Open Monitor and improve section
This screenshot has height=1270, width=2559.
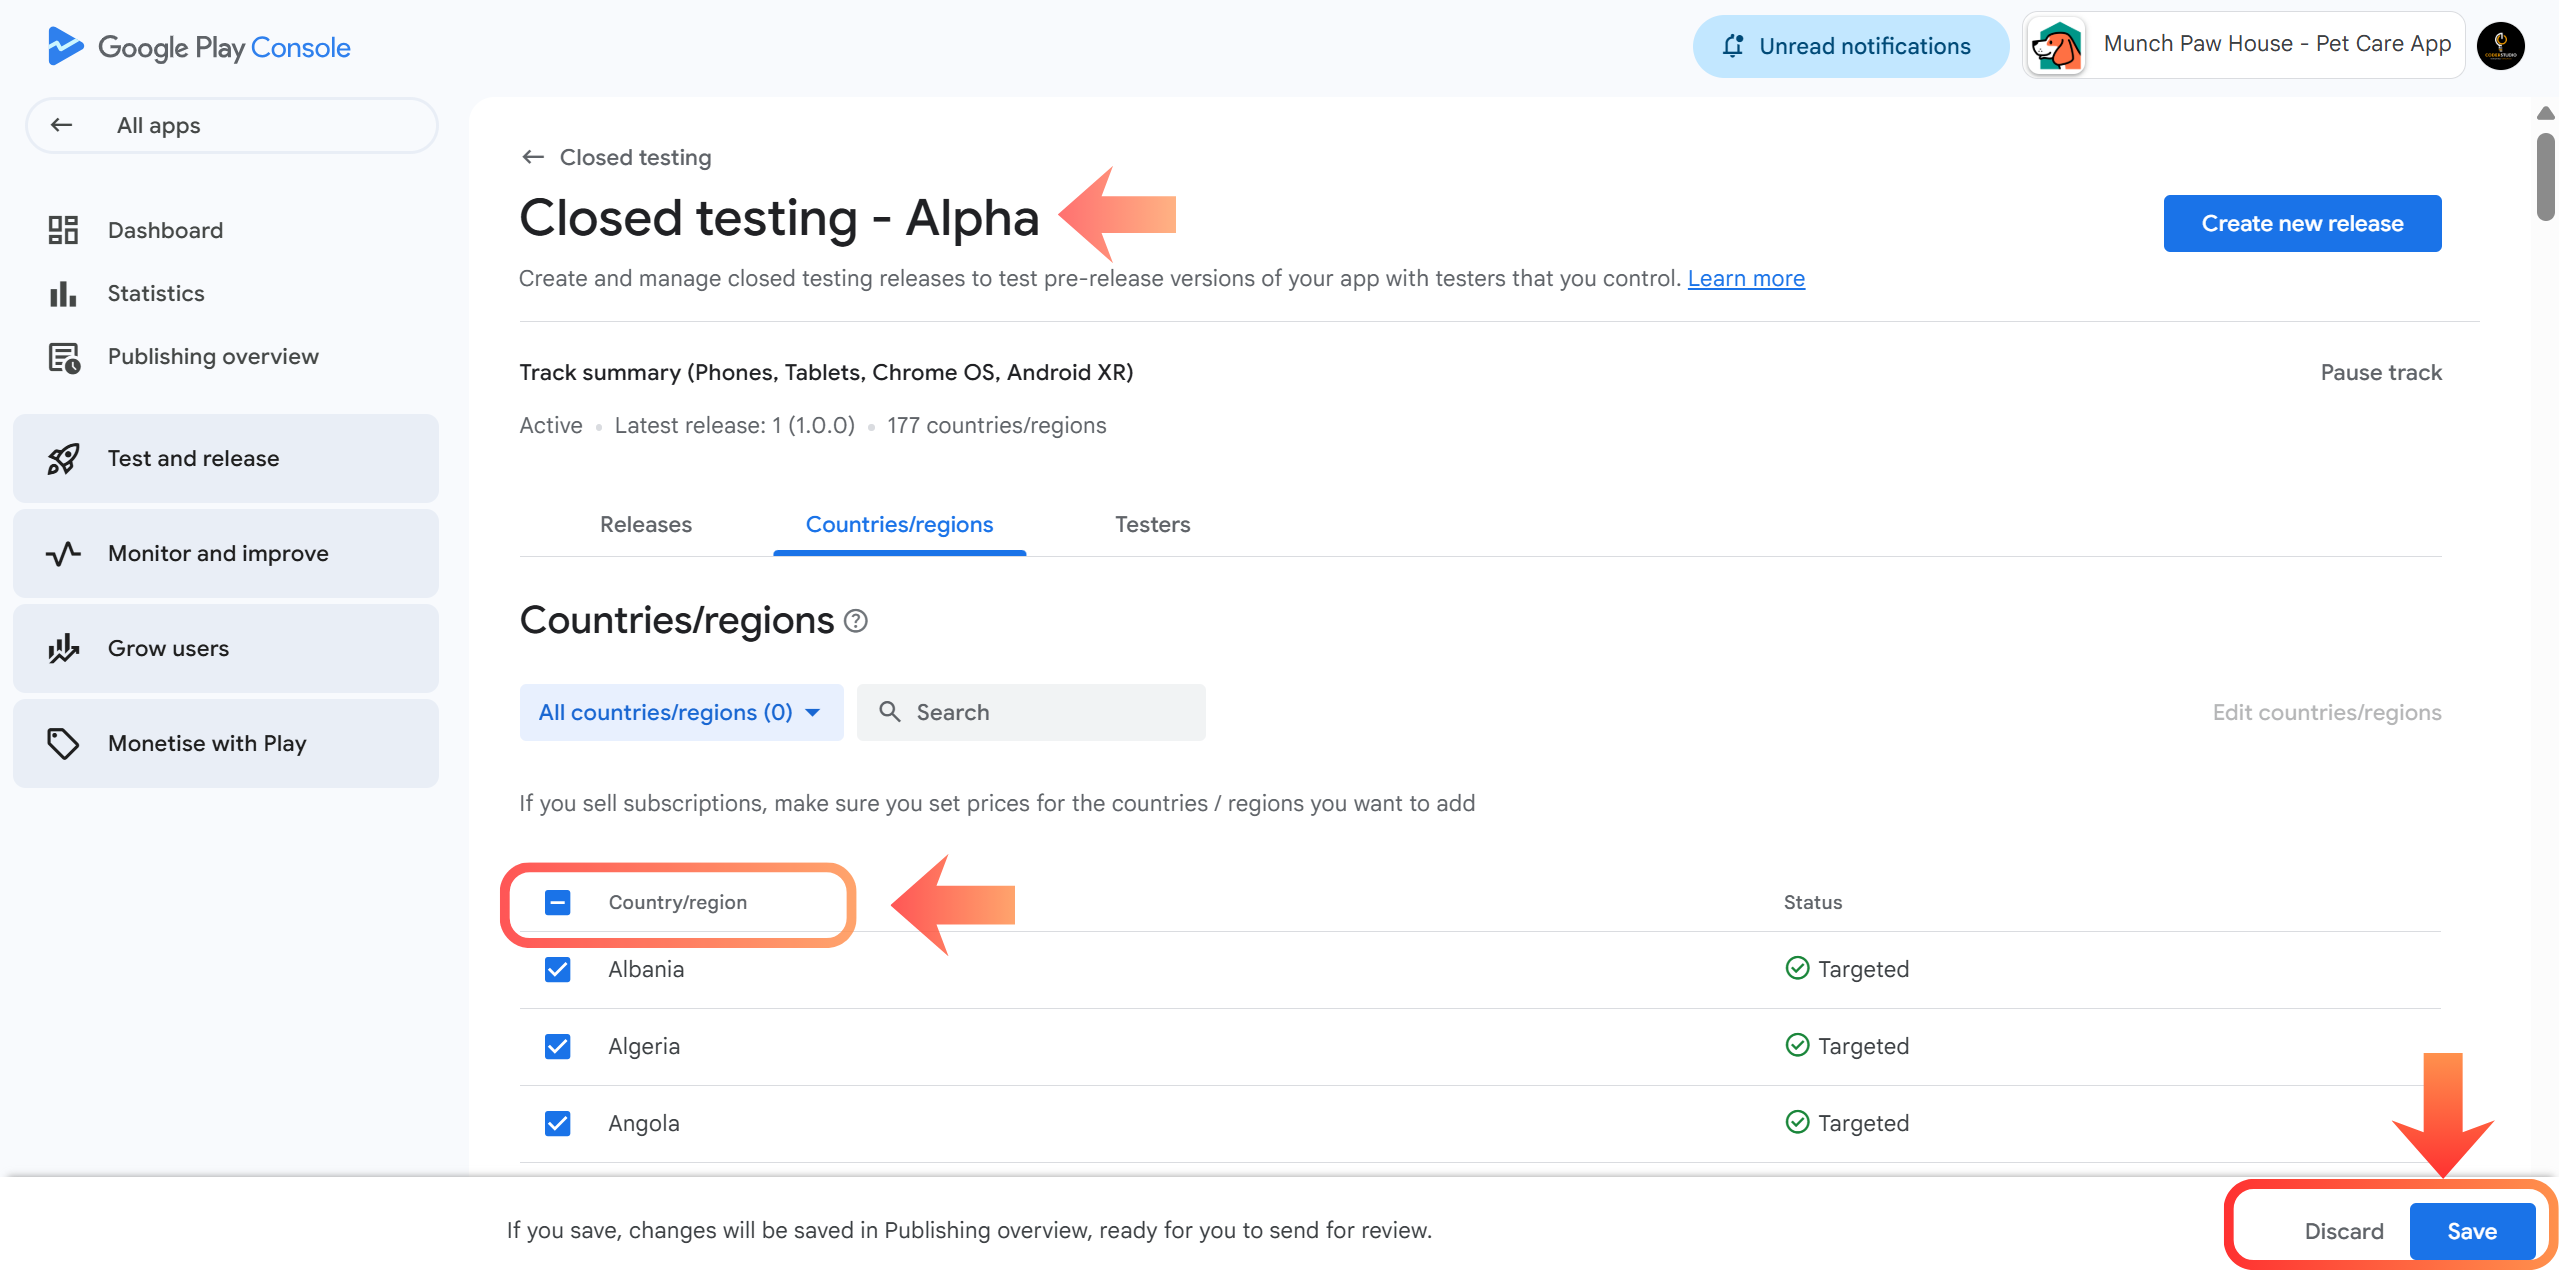(218, 552)
